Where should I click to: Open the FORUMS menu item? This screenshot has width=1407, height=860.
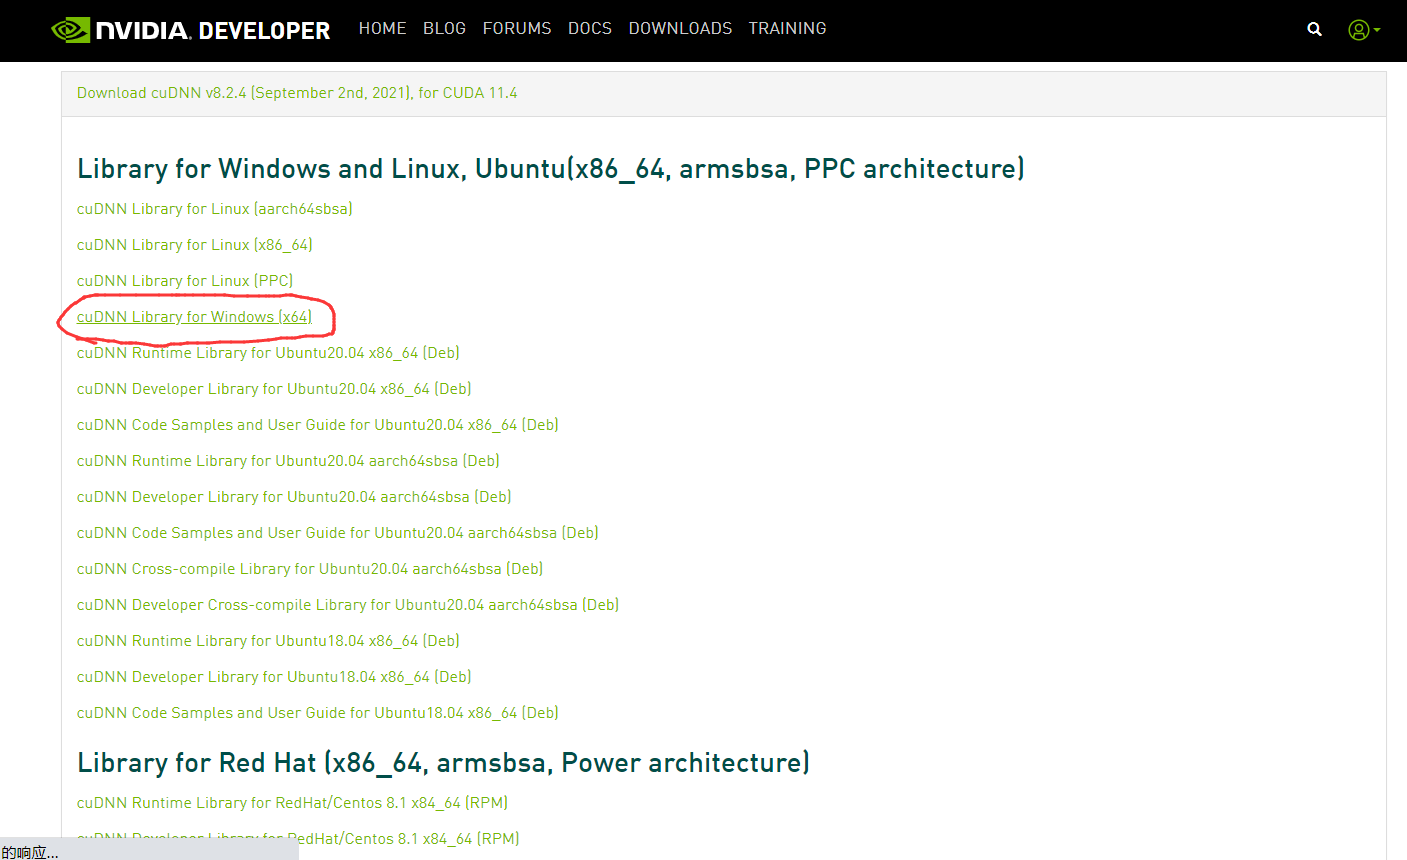[517, 28]
